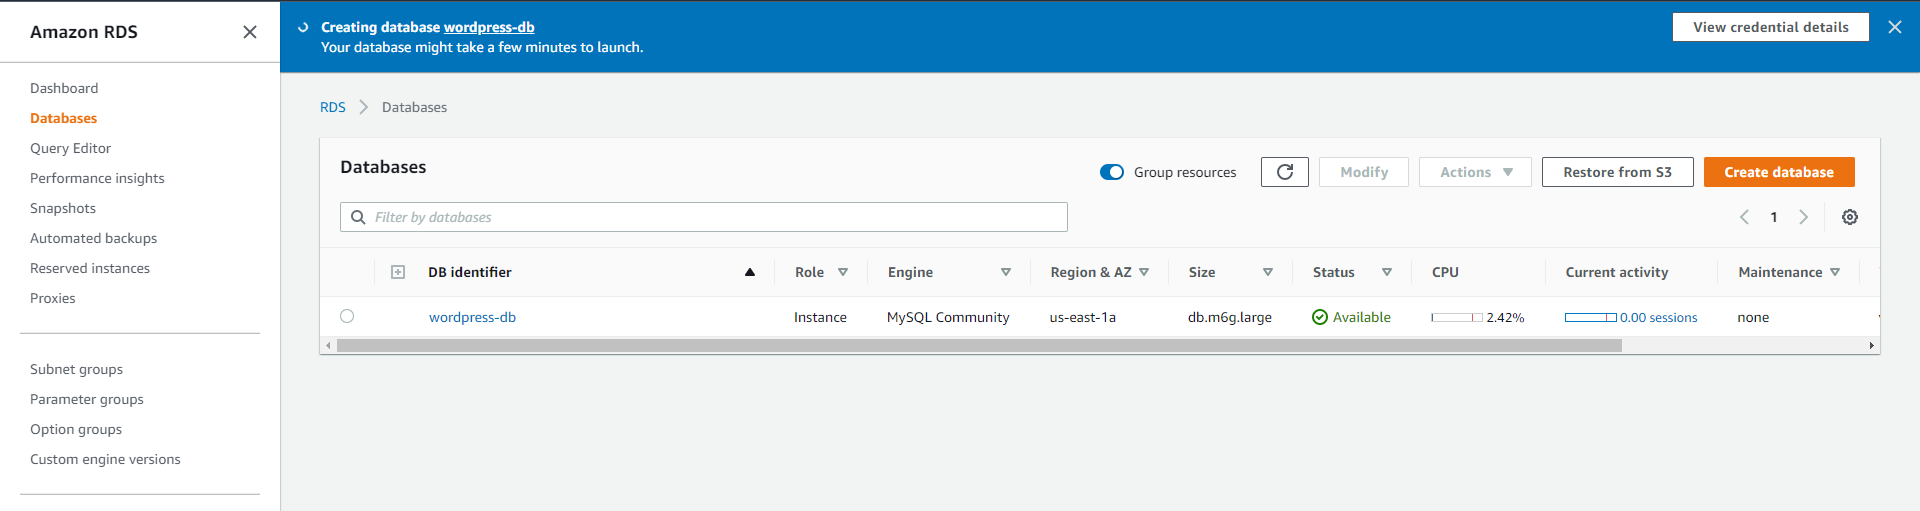Open table preferences gear icon

click(1850, 217)
